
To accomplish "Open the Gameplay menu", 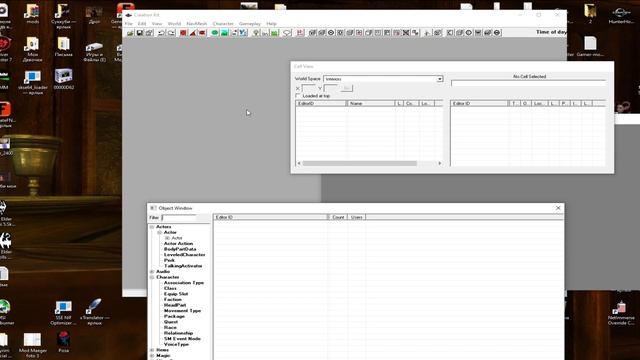I will coord(250,24).
